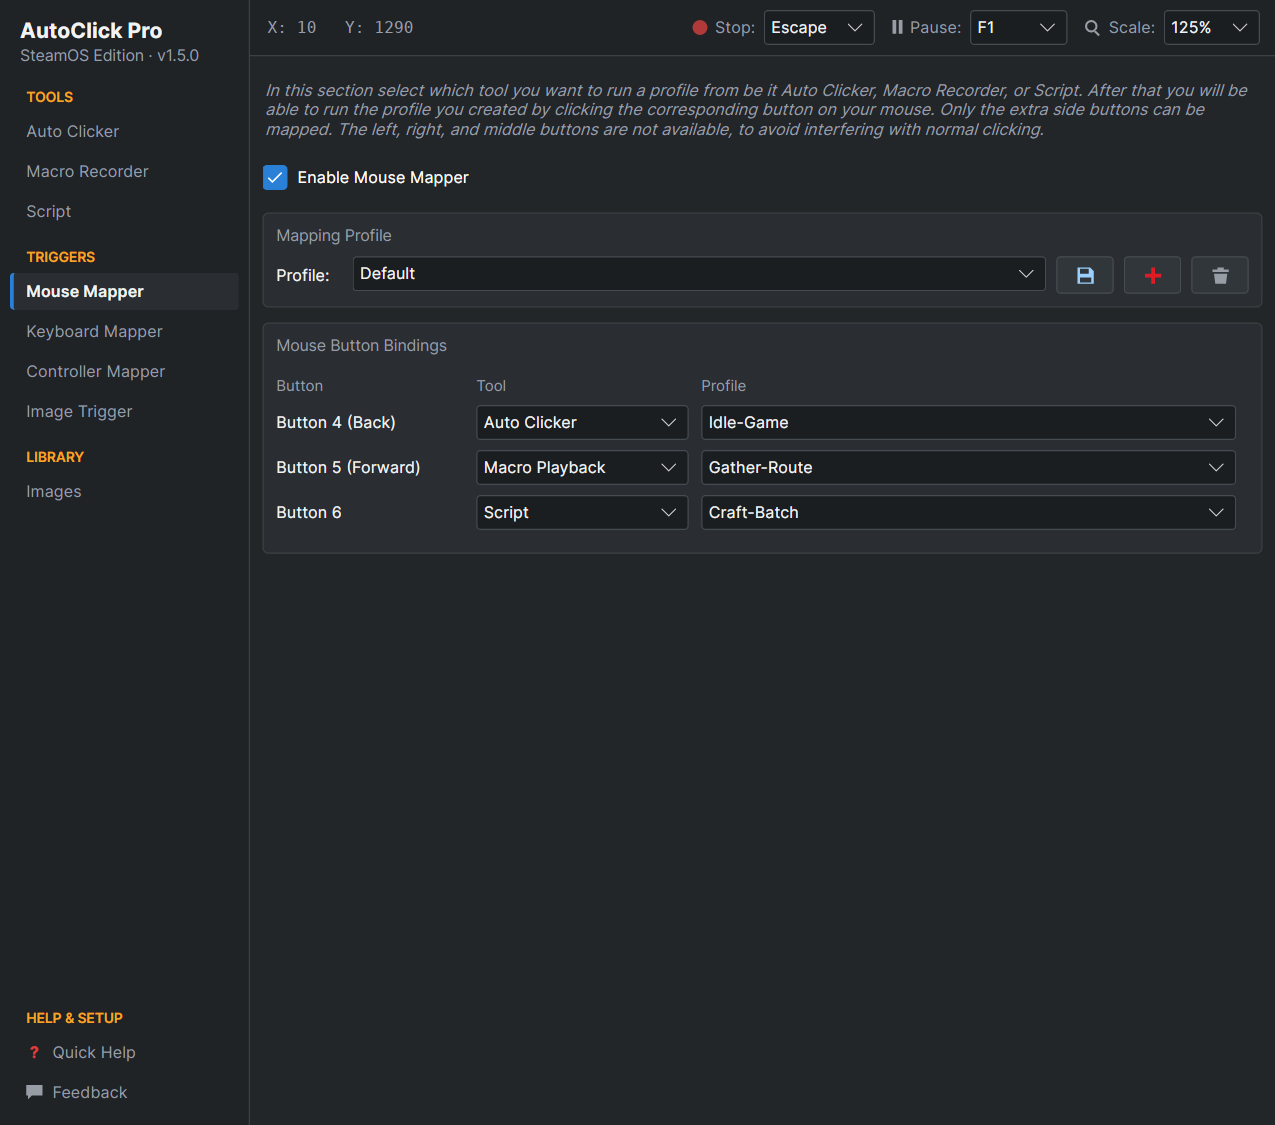Go to Auto Clicker in sidebar

click(124, 131)
